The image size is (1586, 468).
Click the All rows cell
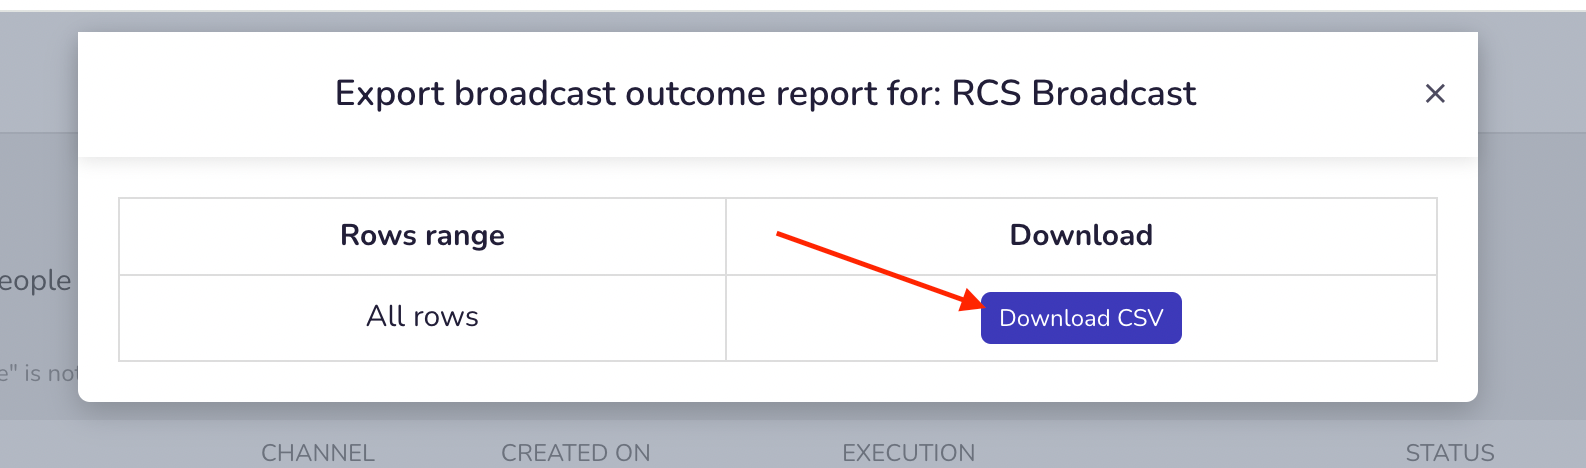[422, 317]
